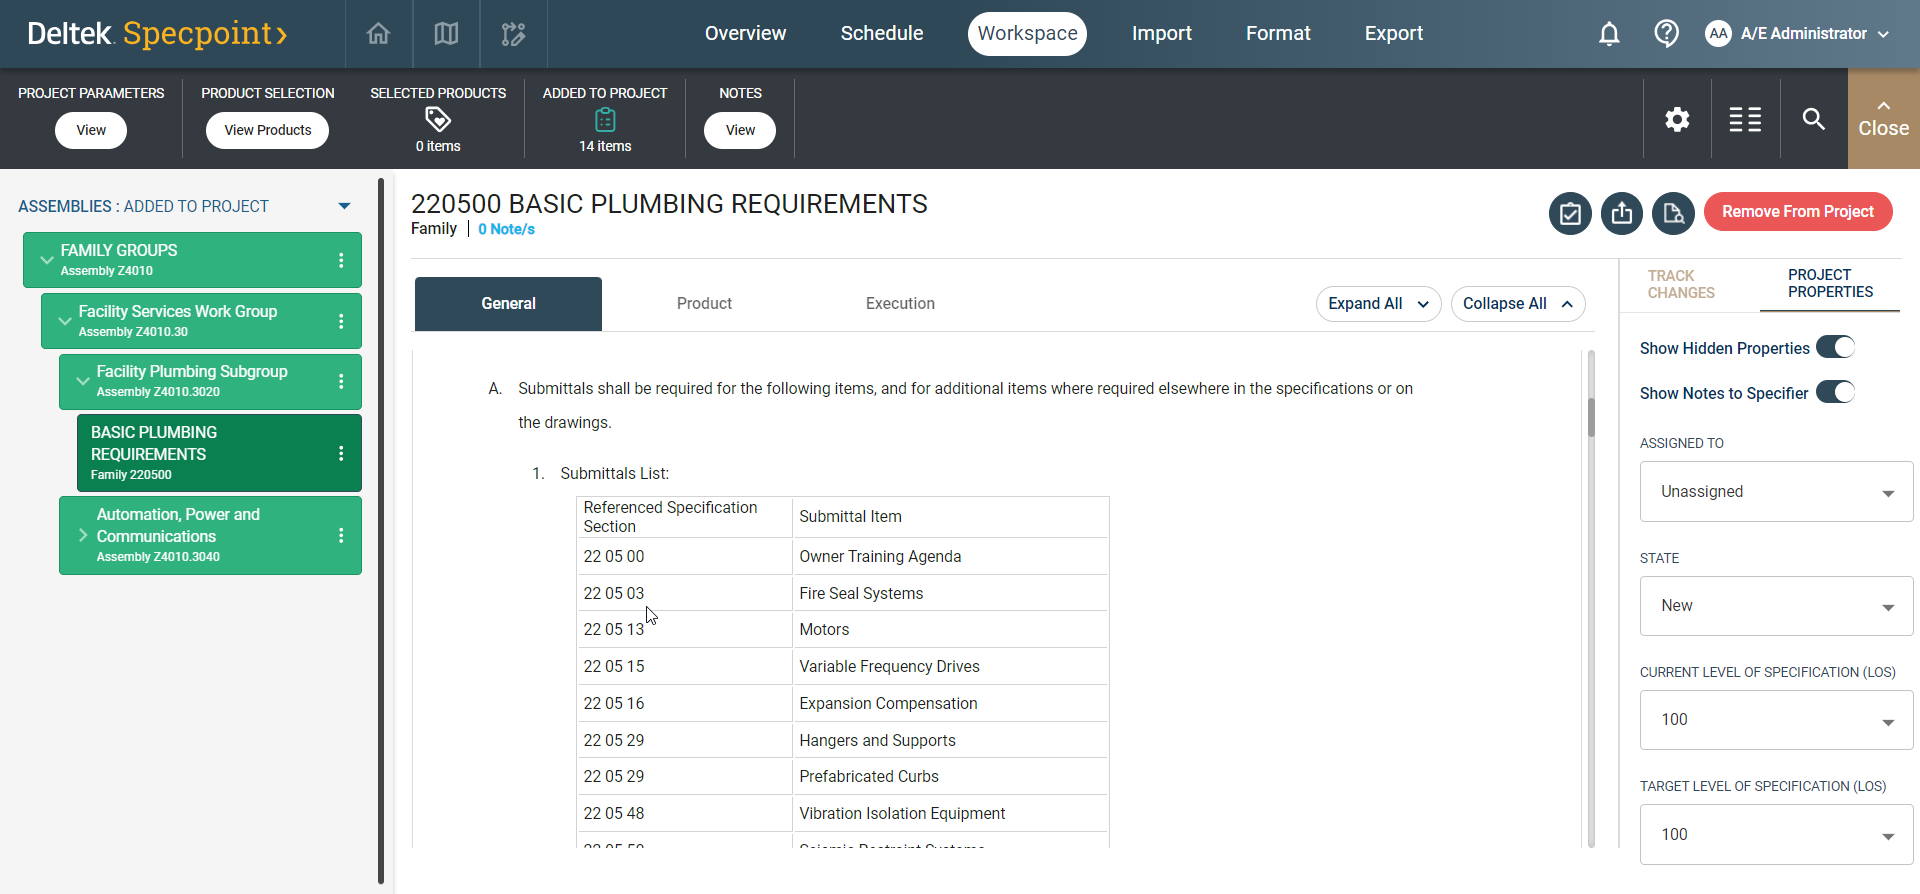Click the help question mark icon
This screenshot has height=894, width=1920.
tap(1666, 34)
